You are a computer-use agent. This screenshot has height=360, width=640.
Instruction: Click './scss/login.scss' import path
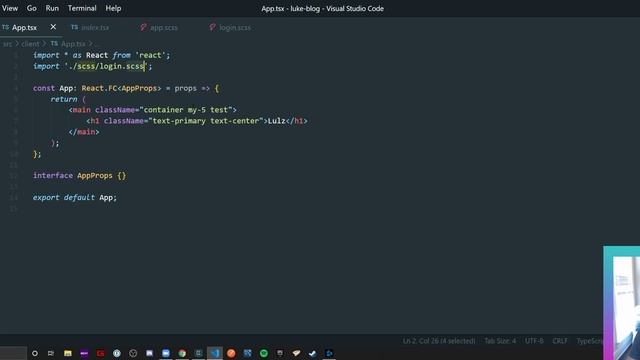pos(106,66)
